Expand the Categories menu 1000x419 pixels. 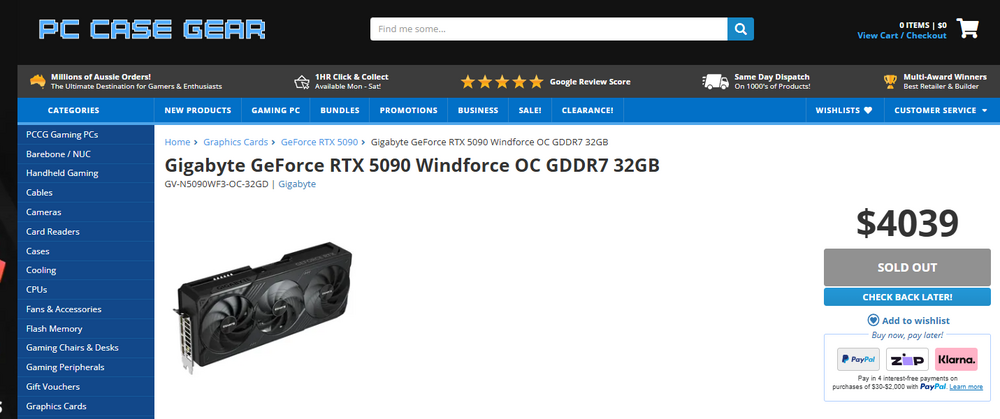click(x=74, y=110)
